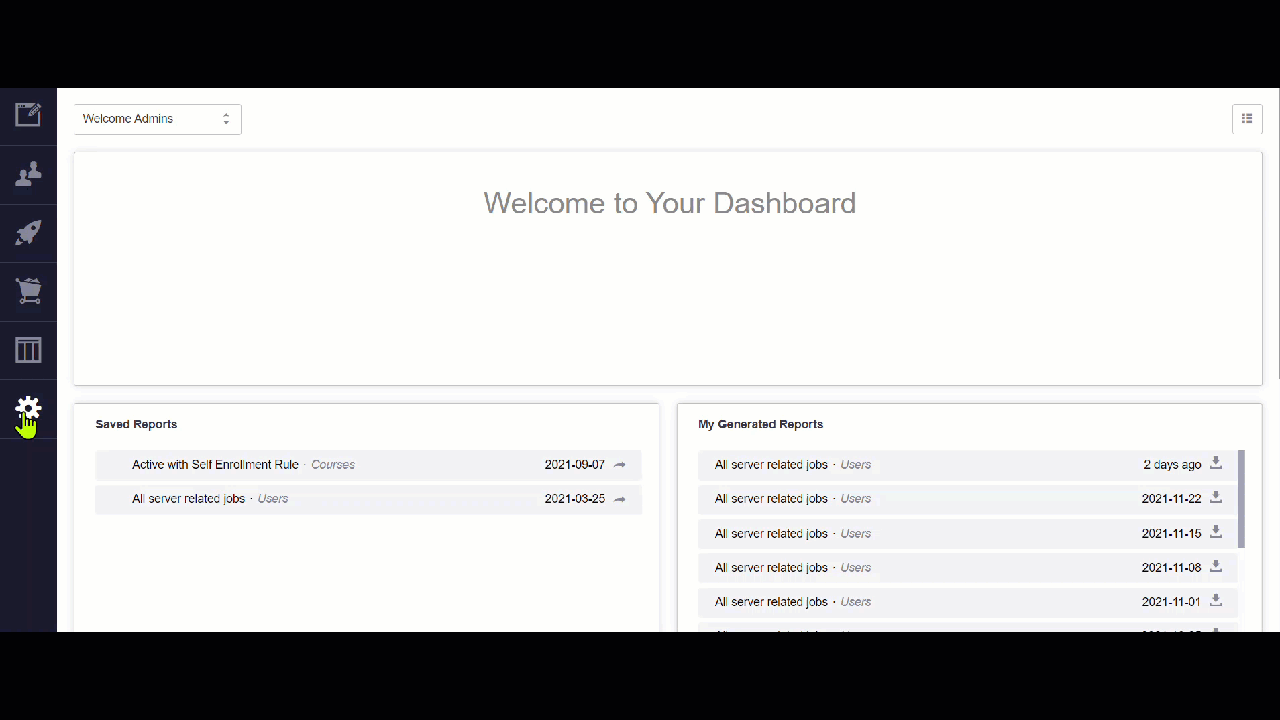
Task: Run the saved All server related jobs arrow
Action: coord(620,499)
